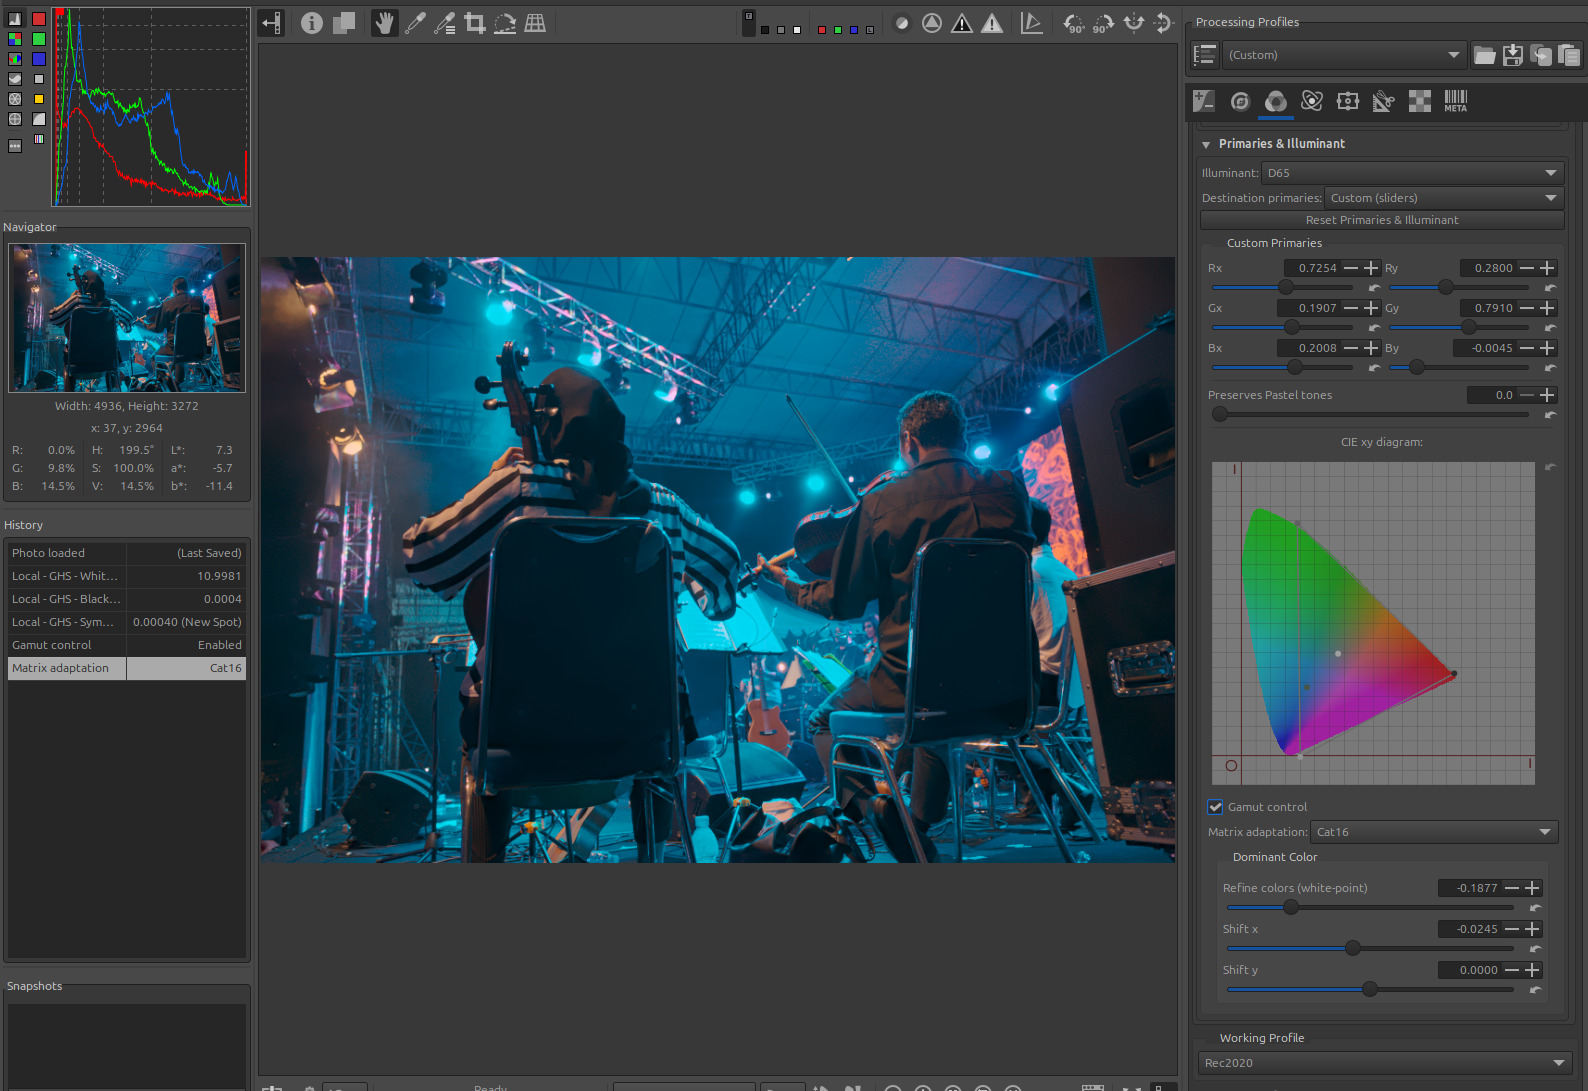Switch to the Meta tab
This screenshot has width=1588, height=1091.
pos(1455,101)
